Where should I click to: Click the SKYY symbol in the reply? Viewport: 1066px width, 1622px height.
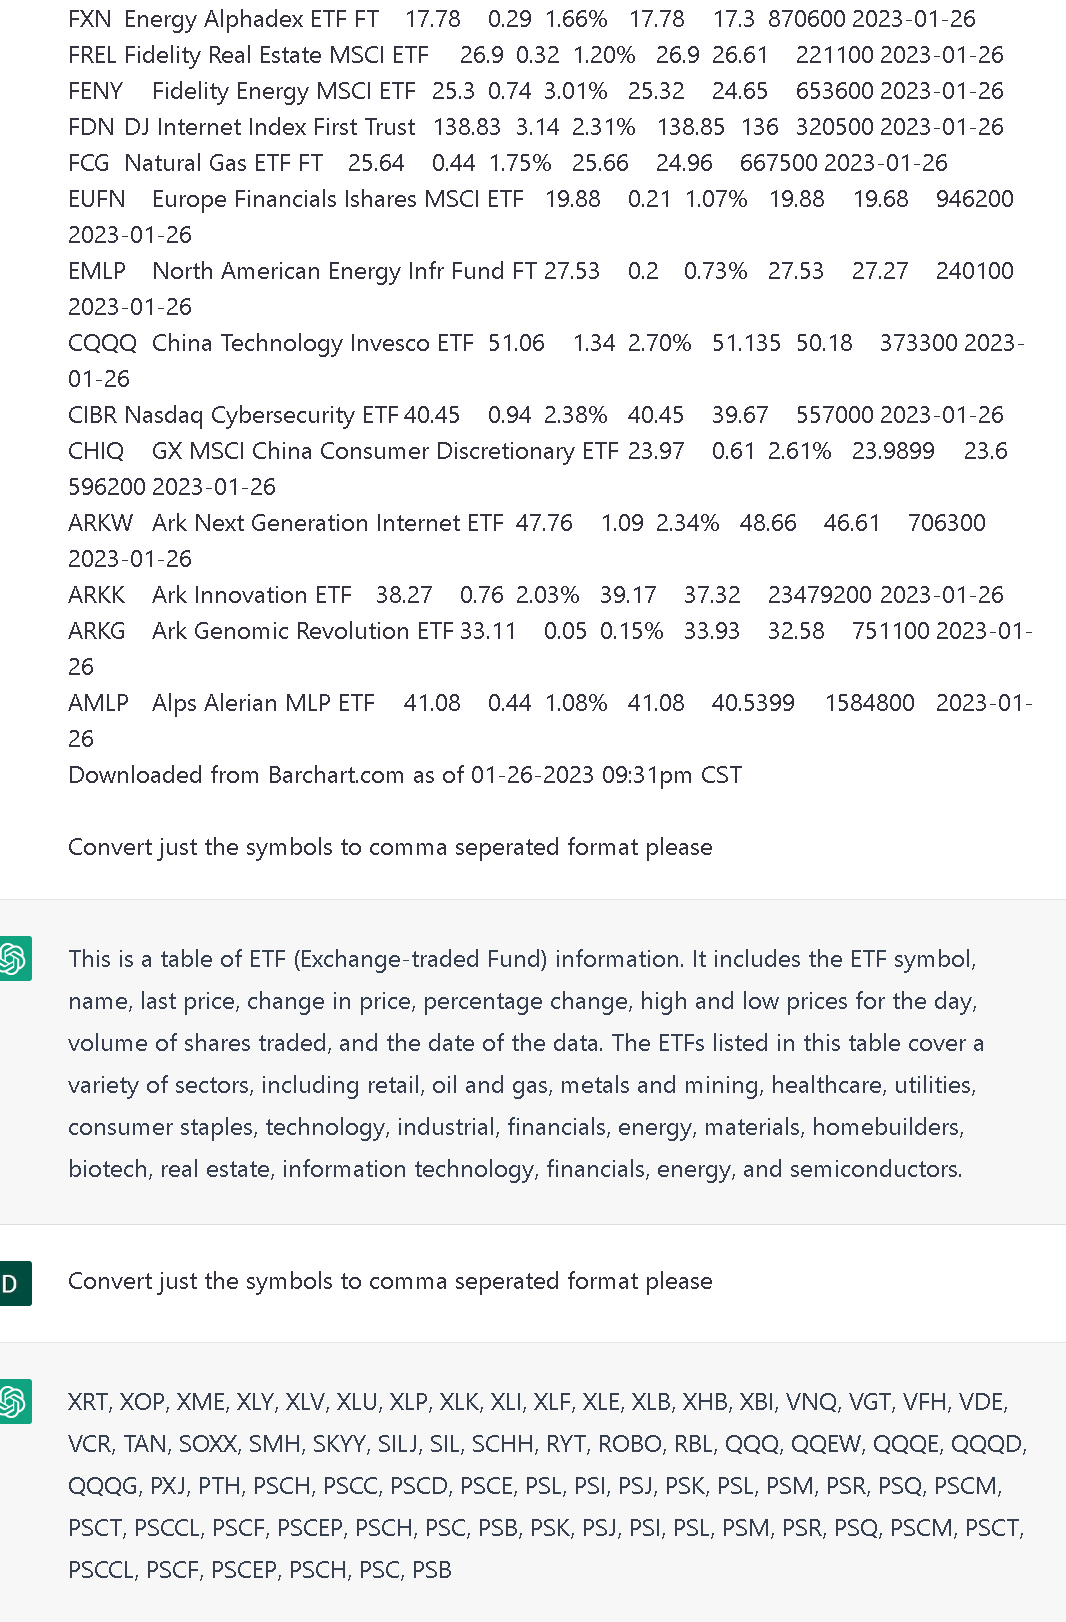339,1444
